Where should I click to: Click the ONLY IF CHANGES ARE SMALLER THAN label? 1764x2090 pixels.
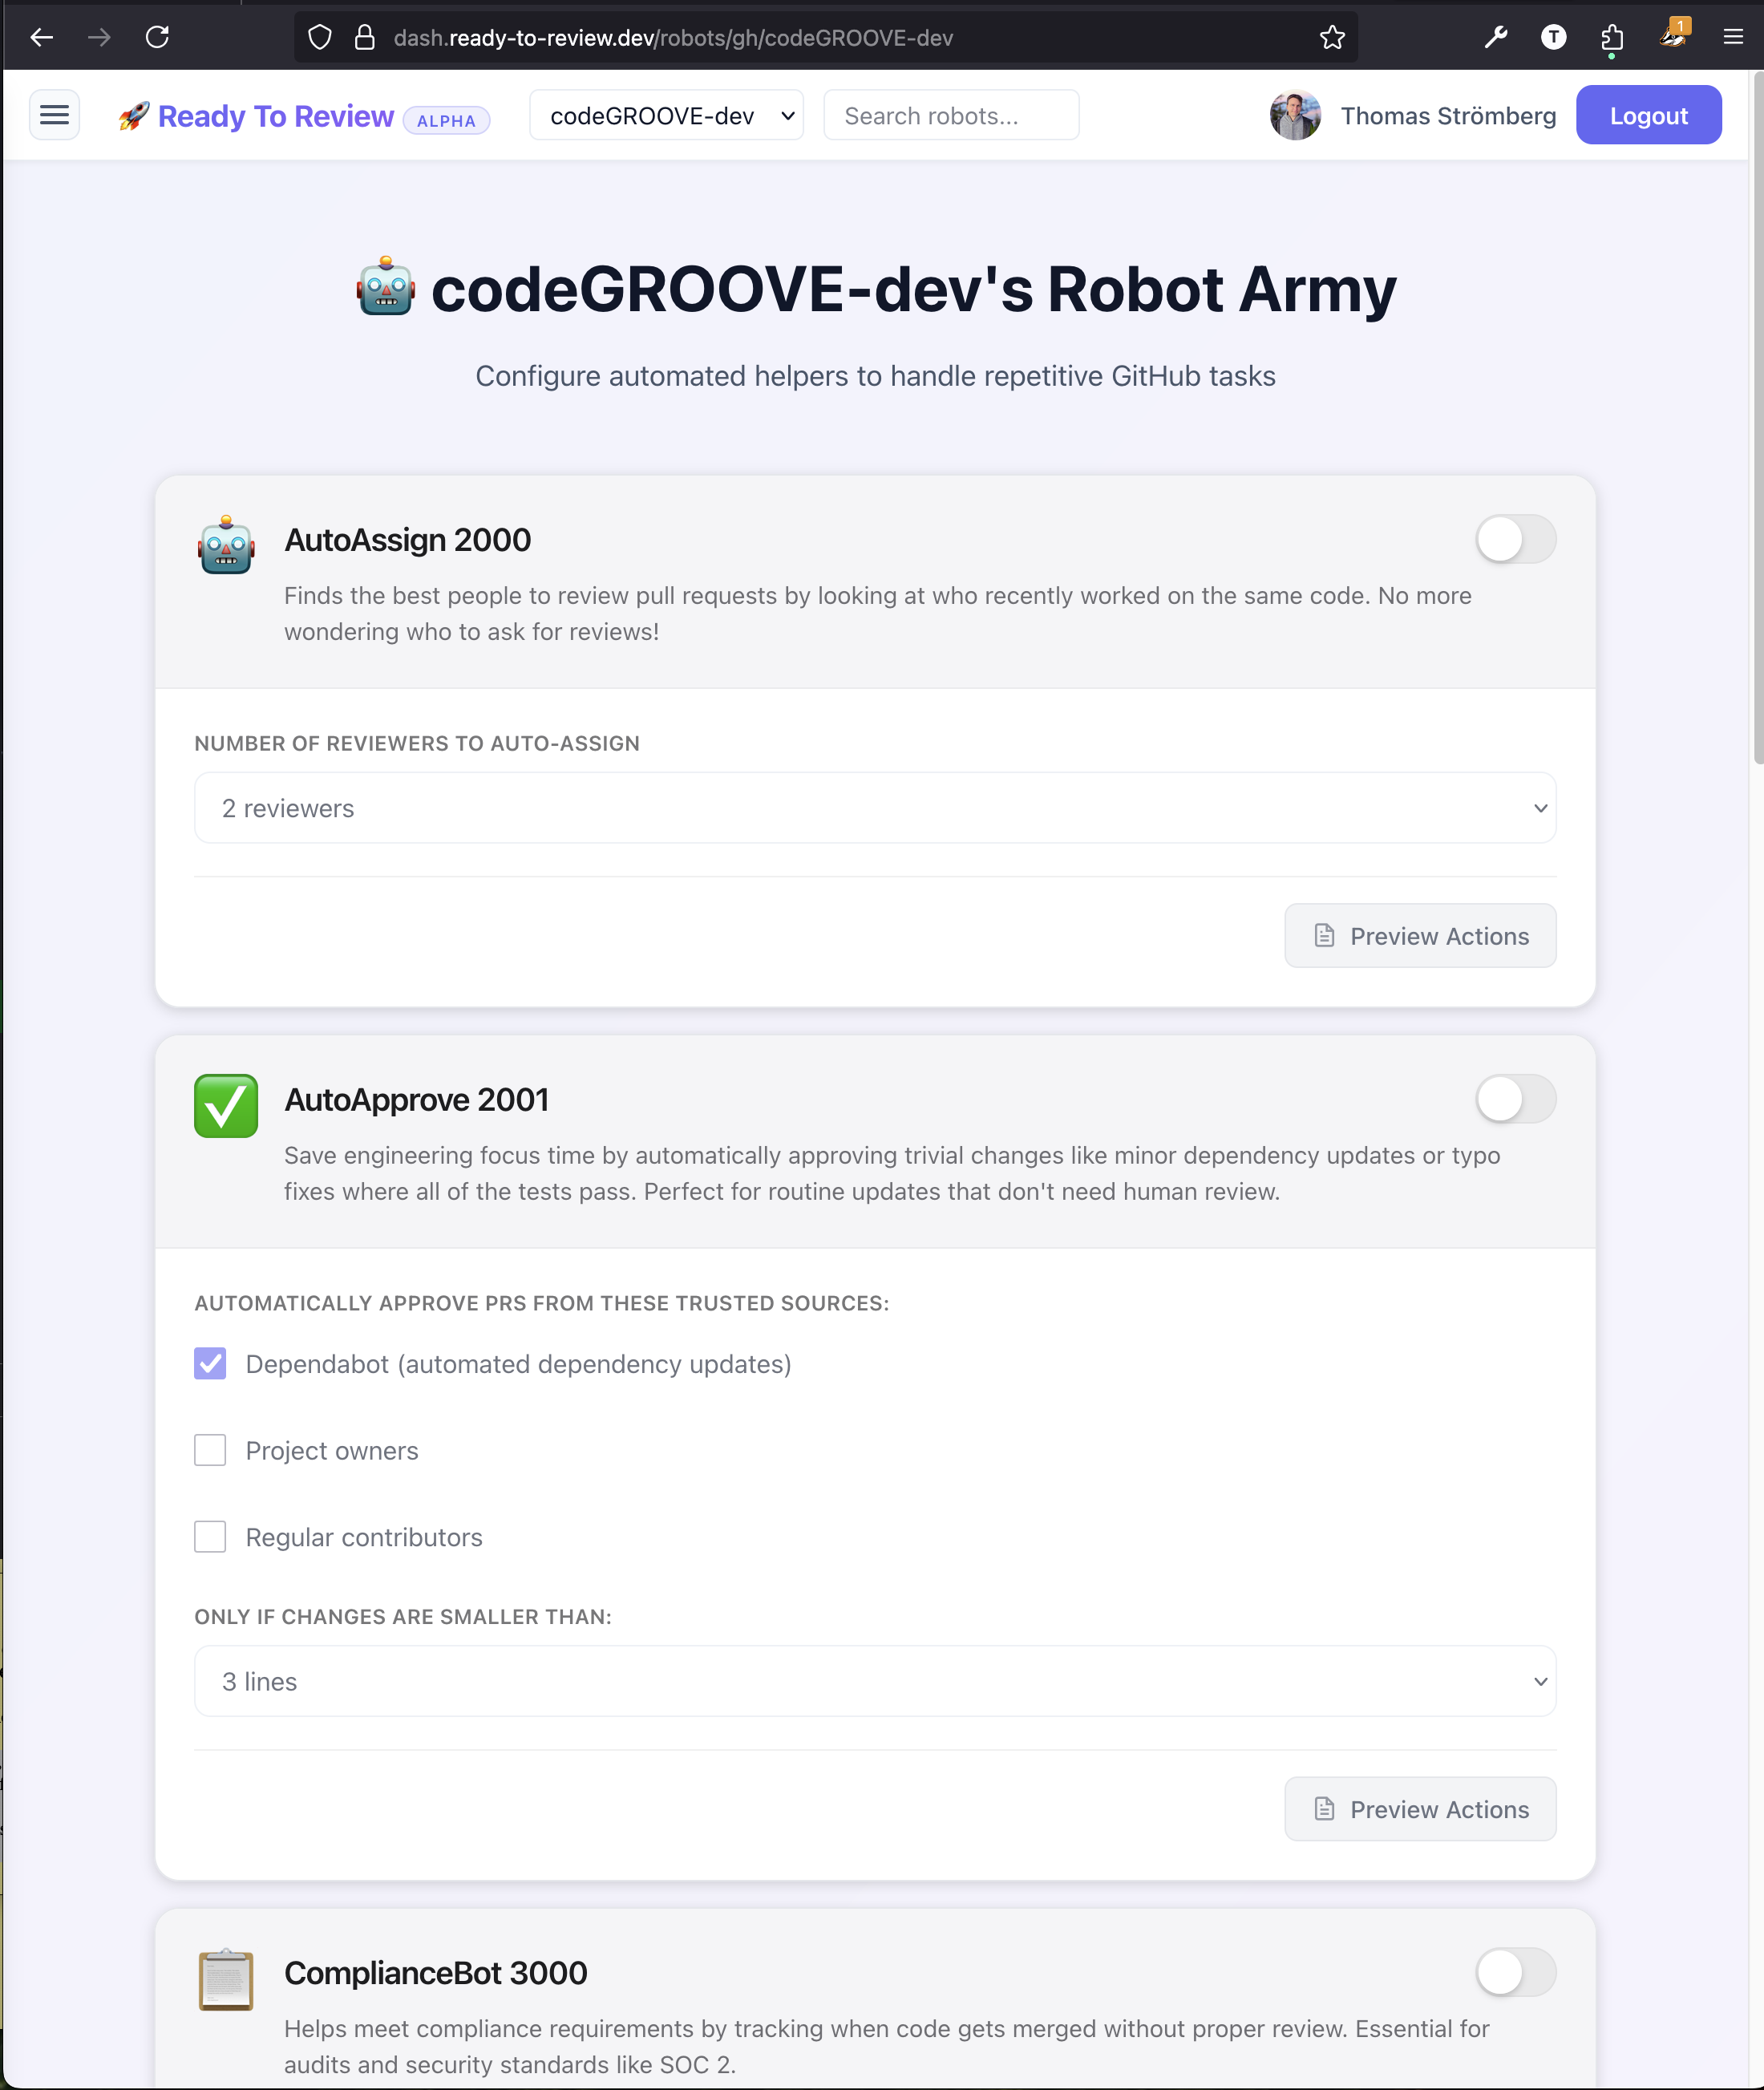pos(403,1616)
